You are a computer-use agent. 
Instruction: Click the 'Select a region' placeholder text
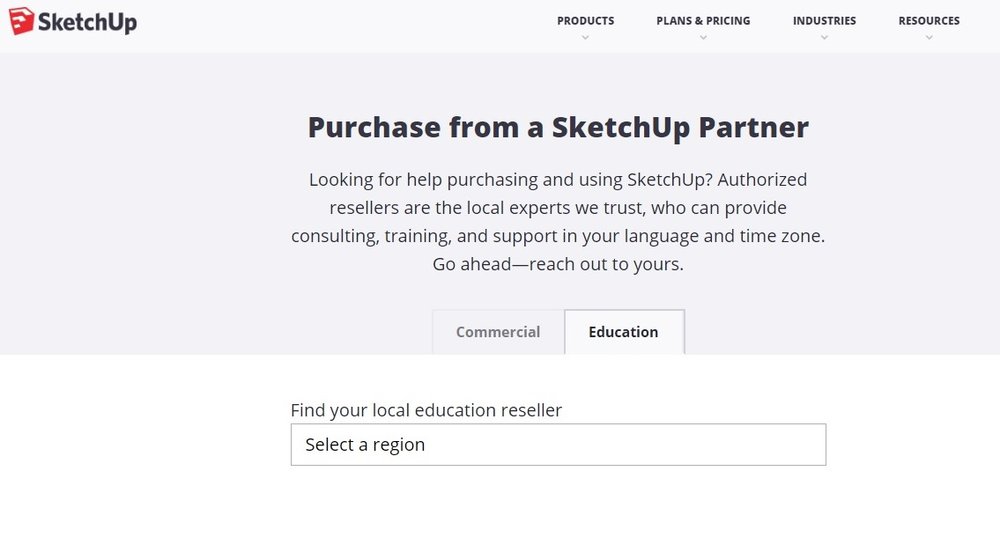365,445
